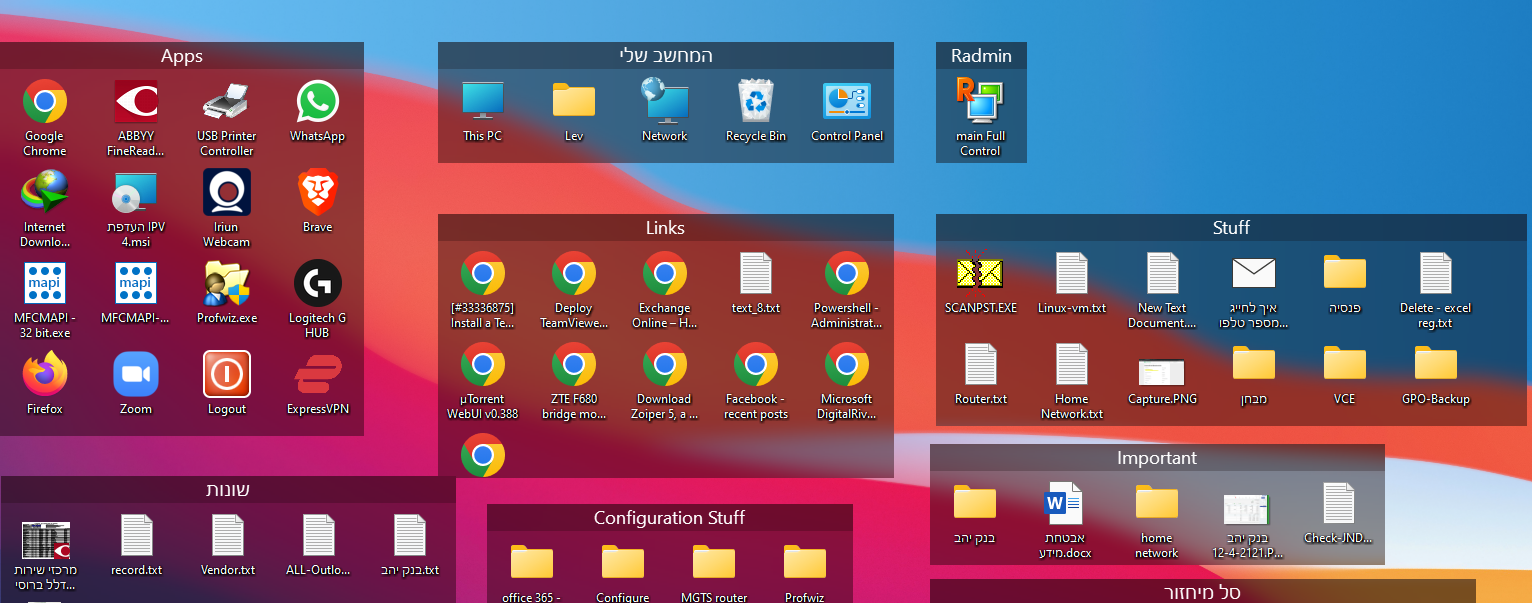Select the Logout shortcut icon
The height and width of the screenshot is (603, 1532).
point(227,374)
